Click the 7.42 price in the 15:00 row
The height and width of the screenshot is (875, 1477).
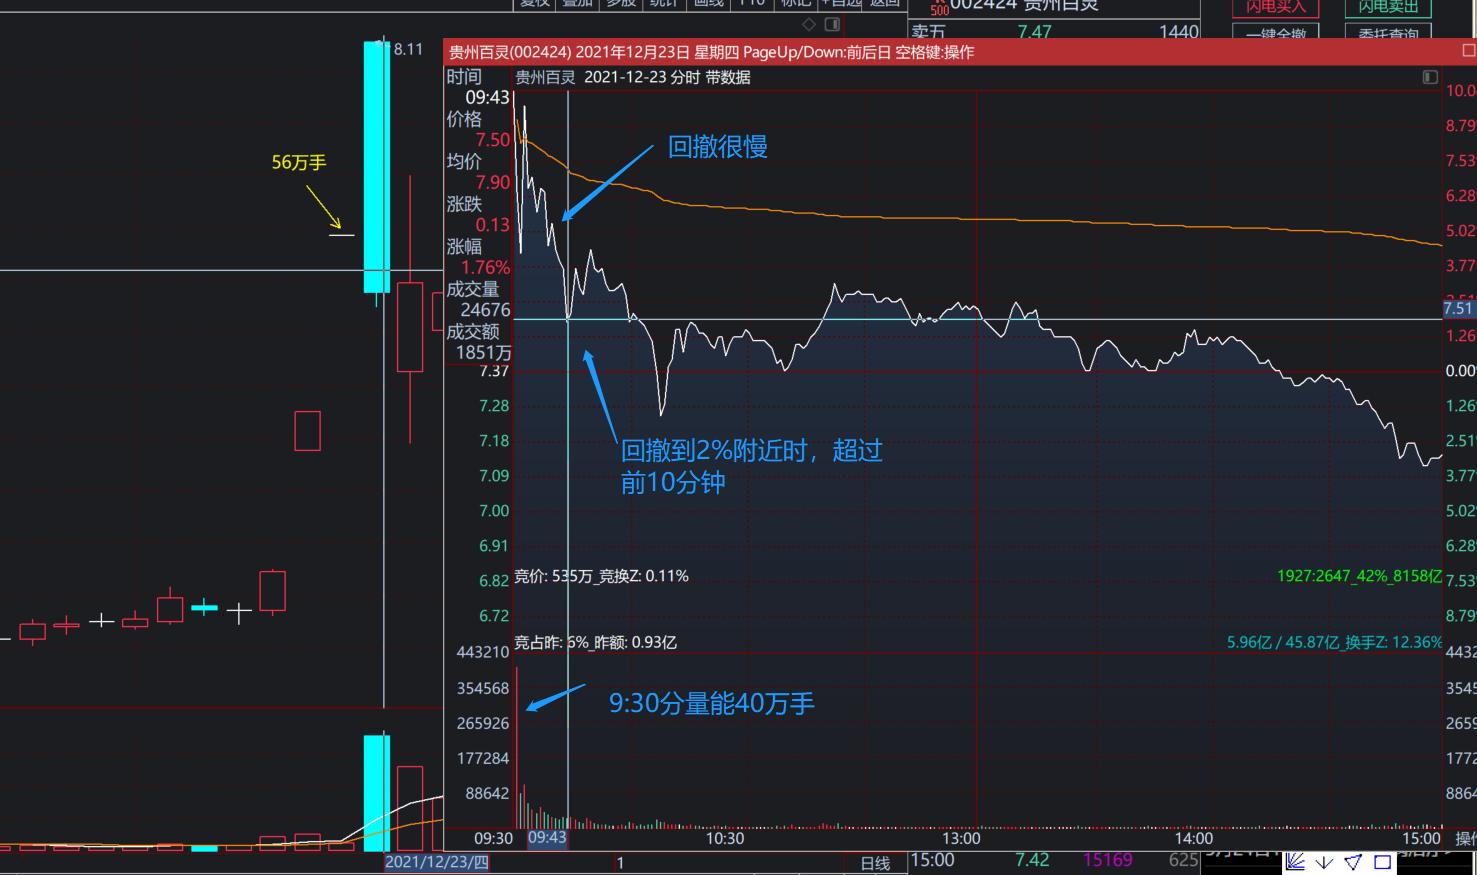click(1032, 860)
